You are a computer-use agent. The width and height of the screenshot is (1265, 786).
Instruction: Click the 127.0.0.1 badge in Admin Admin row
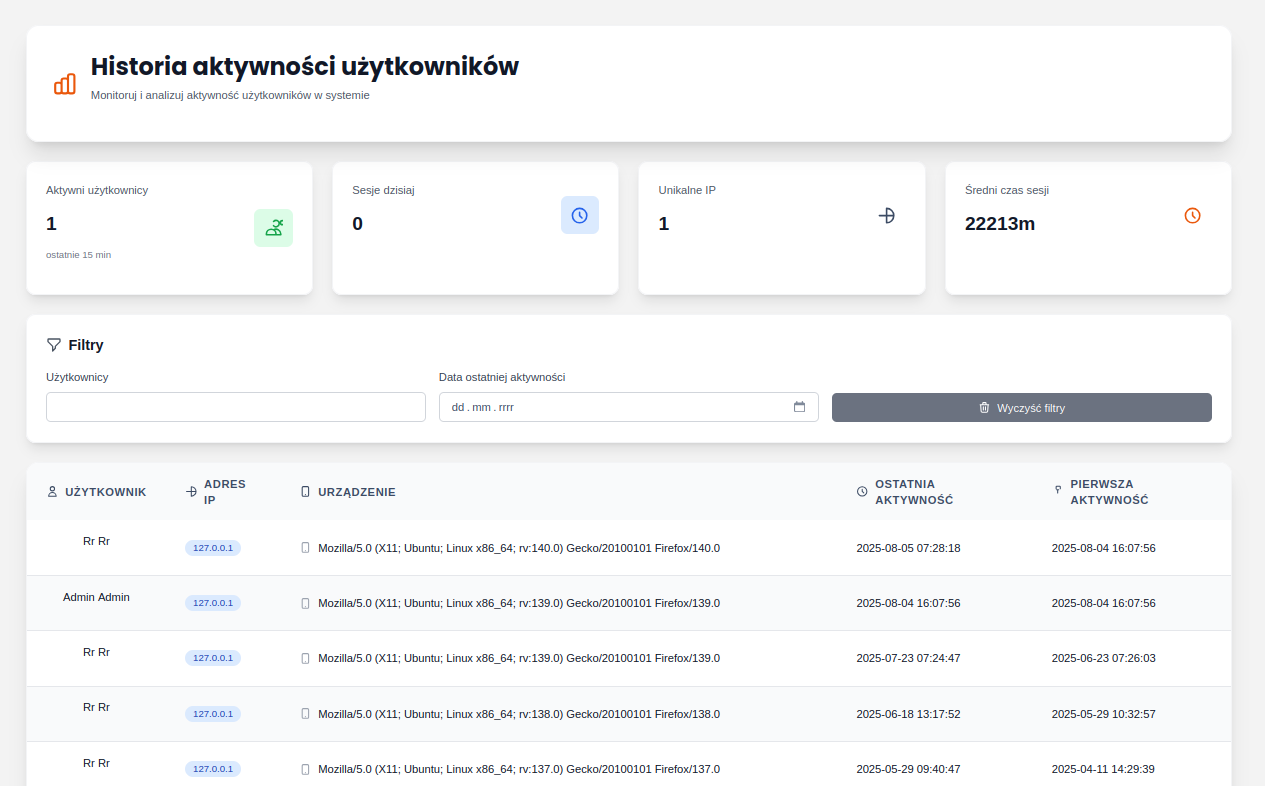(213, 603)
